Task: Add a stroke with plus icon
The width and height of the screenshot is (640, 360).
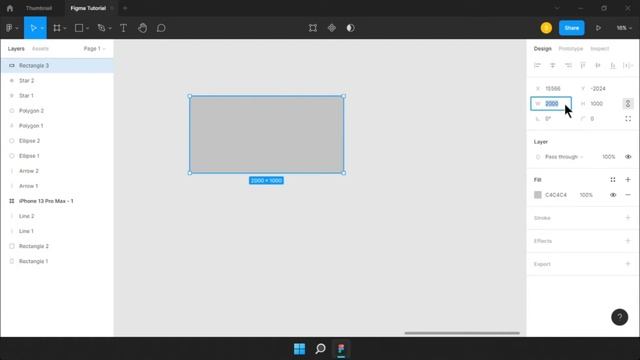Action: (x=628, y=218)
